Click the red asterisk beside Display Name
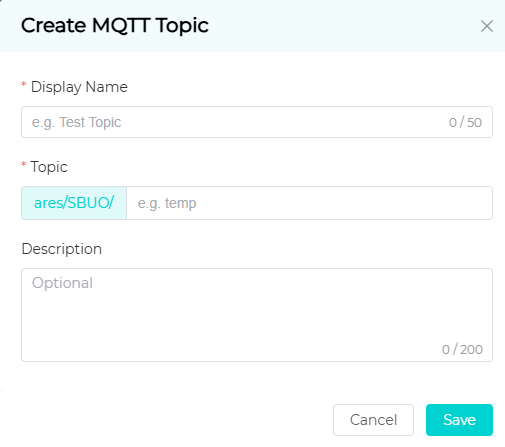Screen dimensions: 505x447 pyautogui.click(x=24, y=84)
